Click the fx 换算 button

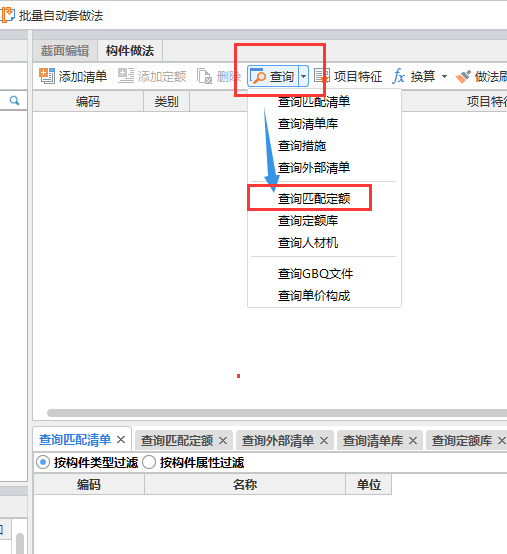tap(414, 76)
